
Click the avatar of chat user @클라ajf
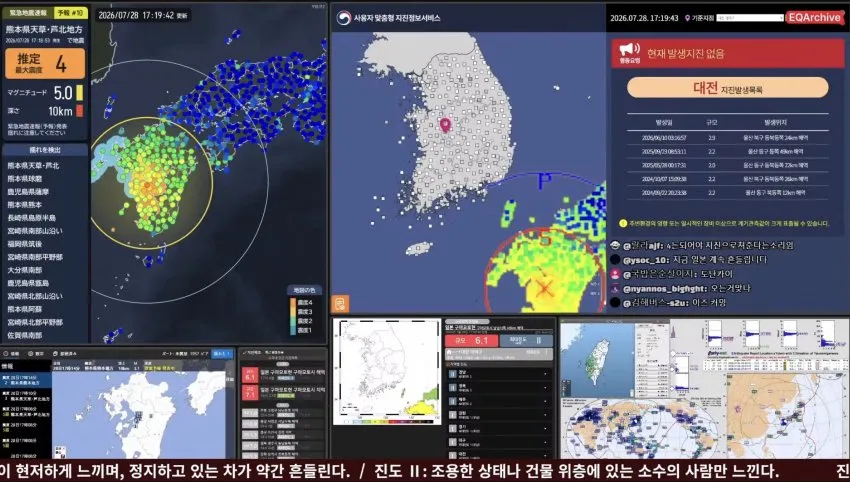tap(615, 245)
